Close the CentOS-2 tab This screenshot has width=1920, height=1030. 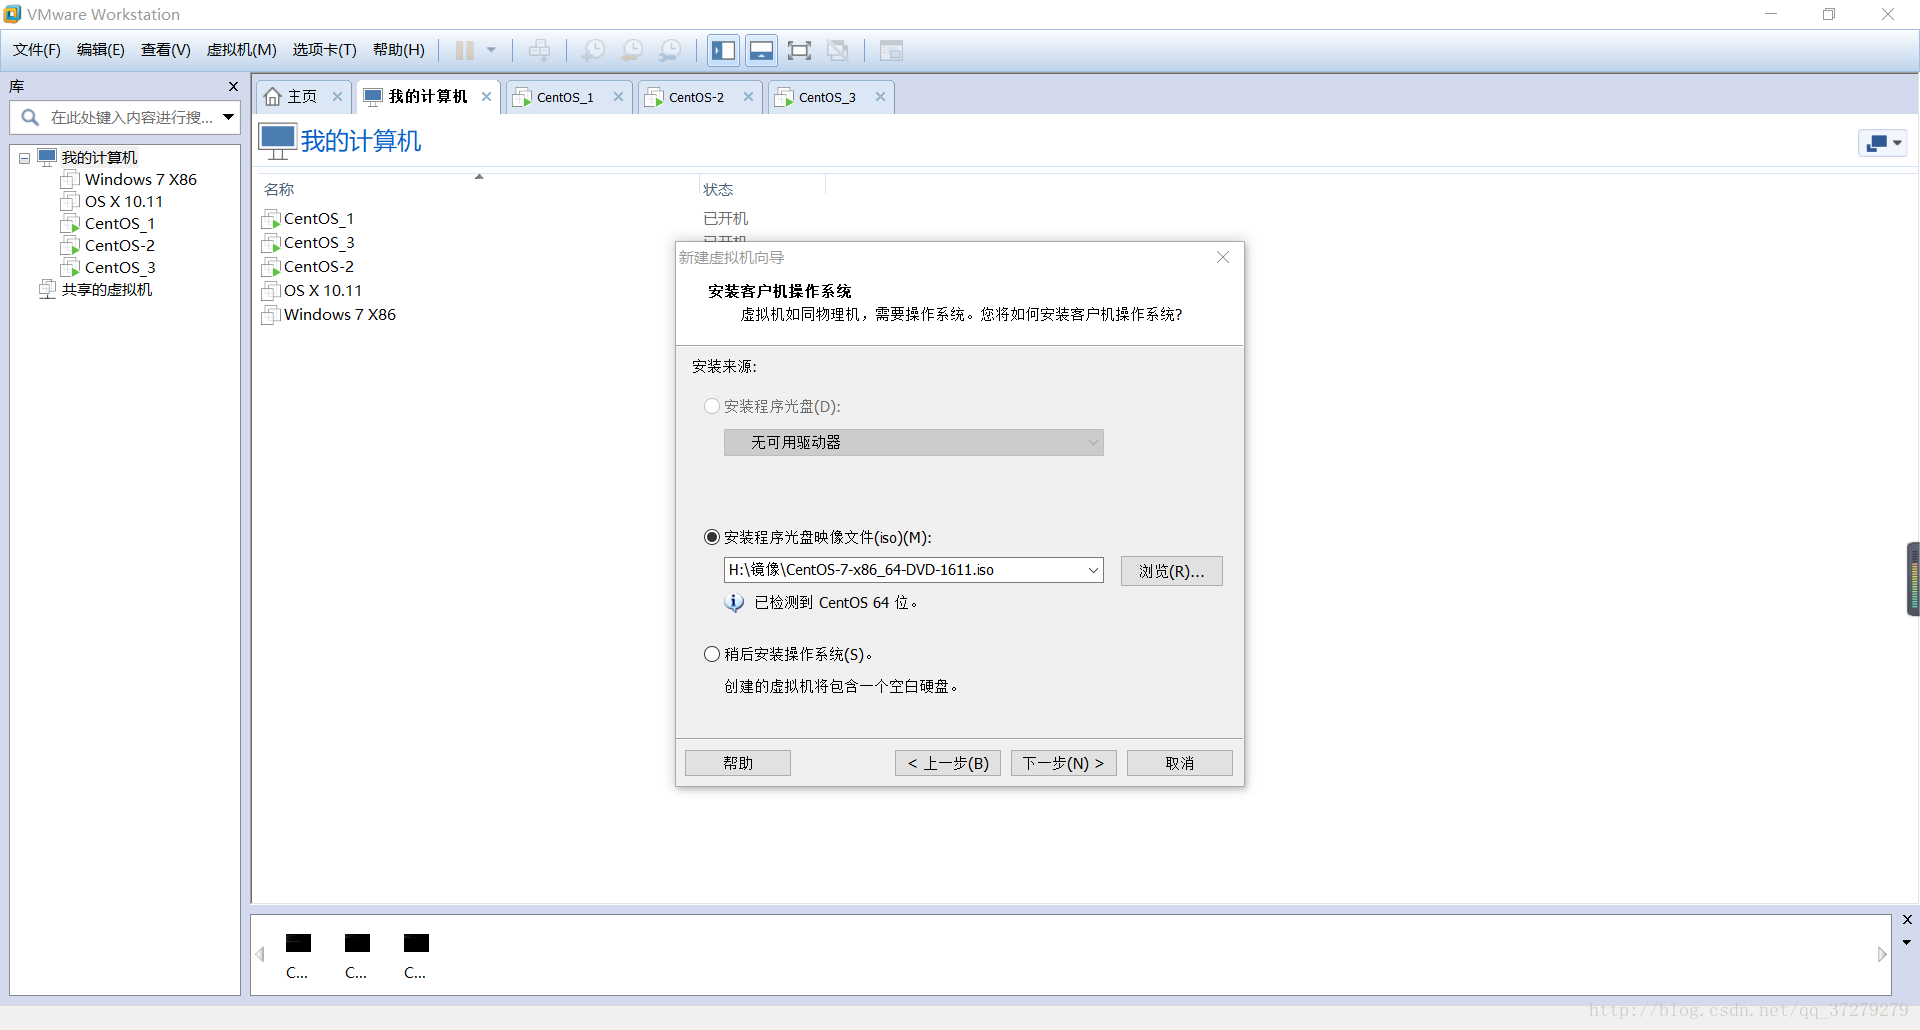tap(748, 97)
